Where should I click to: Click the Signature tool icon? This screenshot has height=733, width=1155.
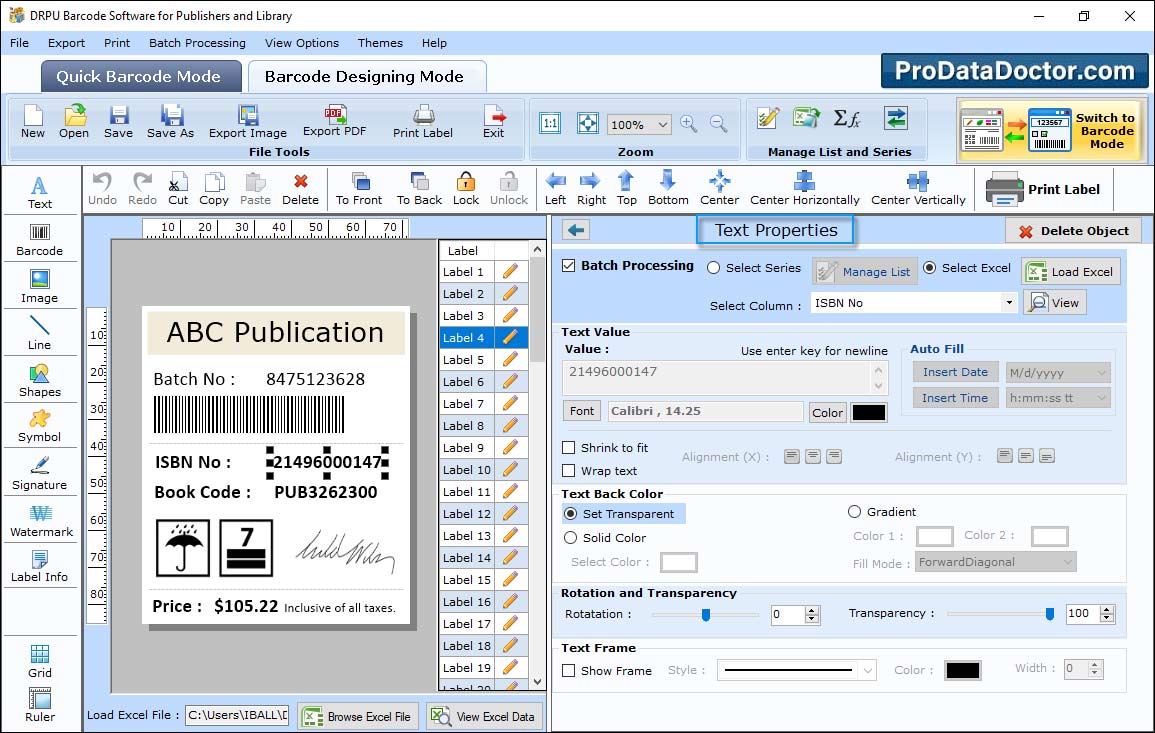pyautogui.click(x=40, y=472)
